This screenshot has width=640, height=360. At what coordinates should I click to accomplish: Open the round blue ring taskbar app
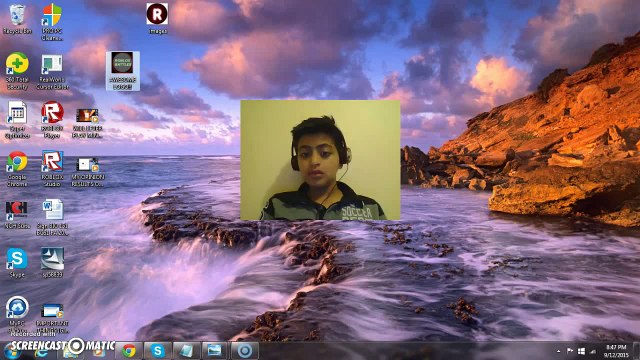coord(244,351)
